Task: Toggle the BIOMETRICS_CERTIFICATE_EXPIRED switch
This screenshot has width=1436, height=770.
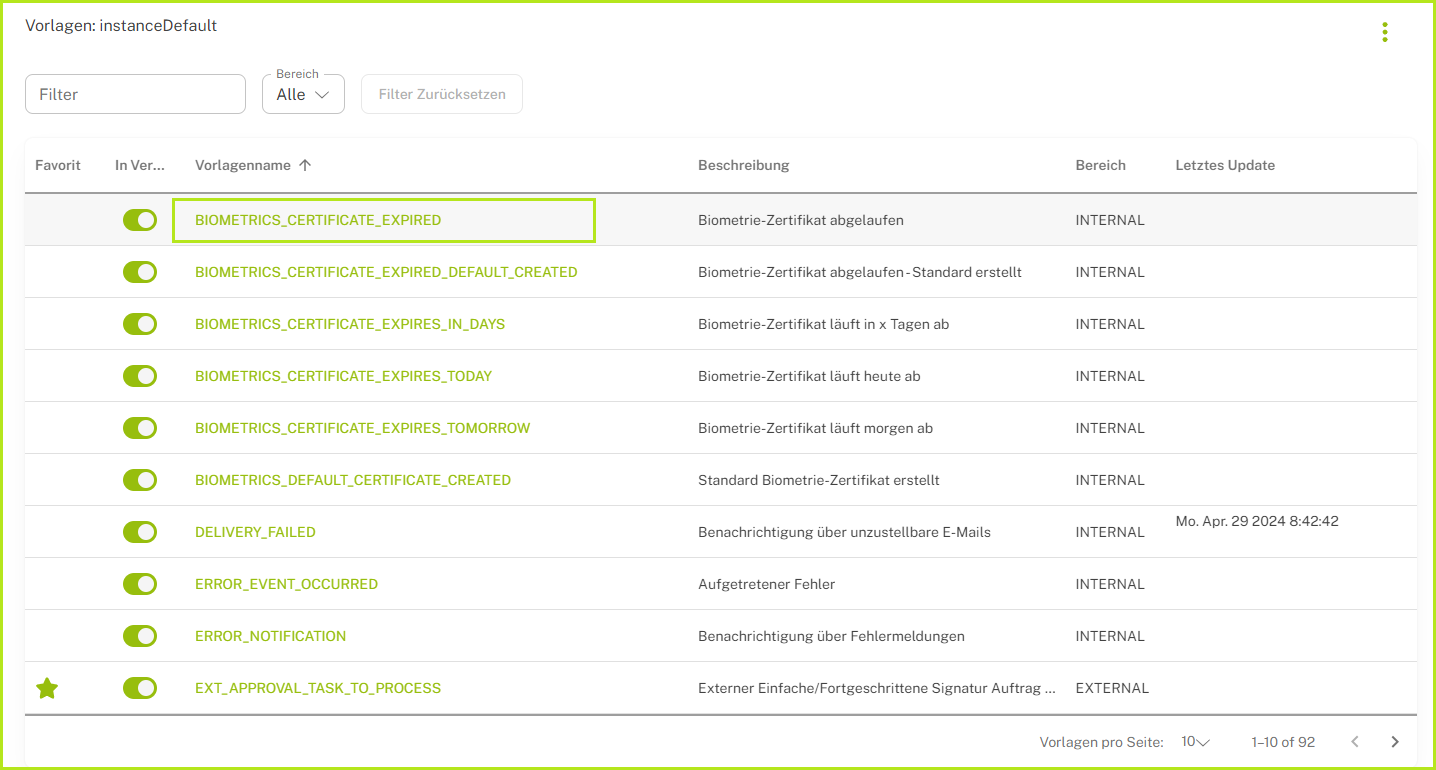Action: (x=140, y=220)
